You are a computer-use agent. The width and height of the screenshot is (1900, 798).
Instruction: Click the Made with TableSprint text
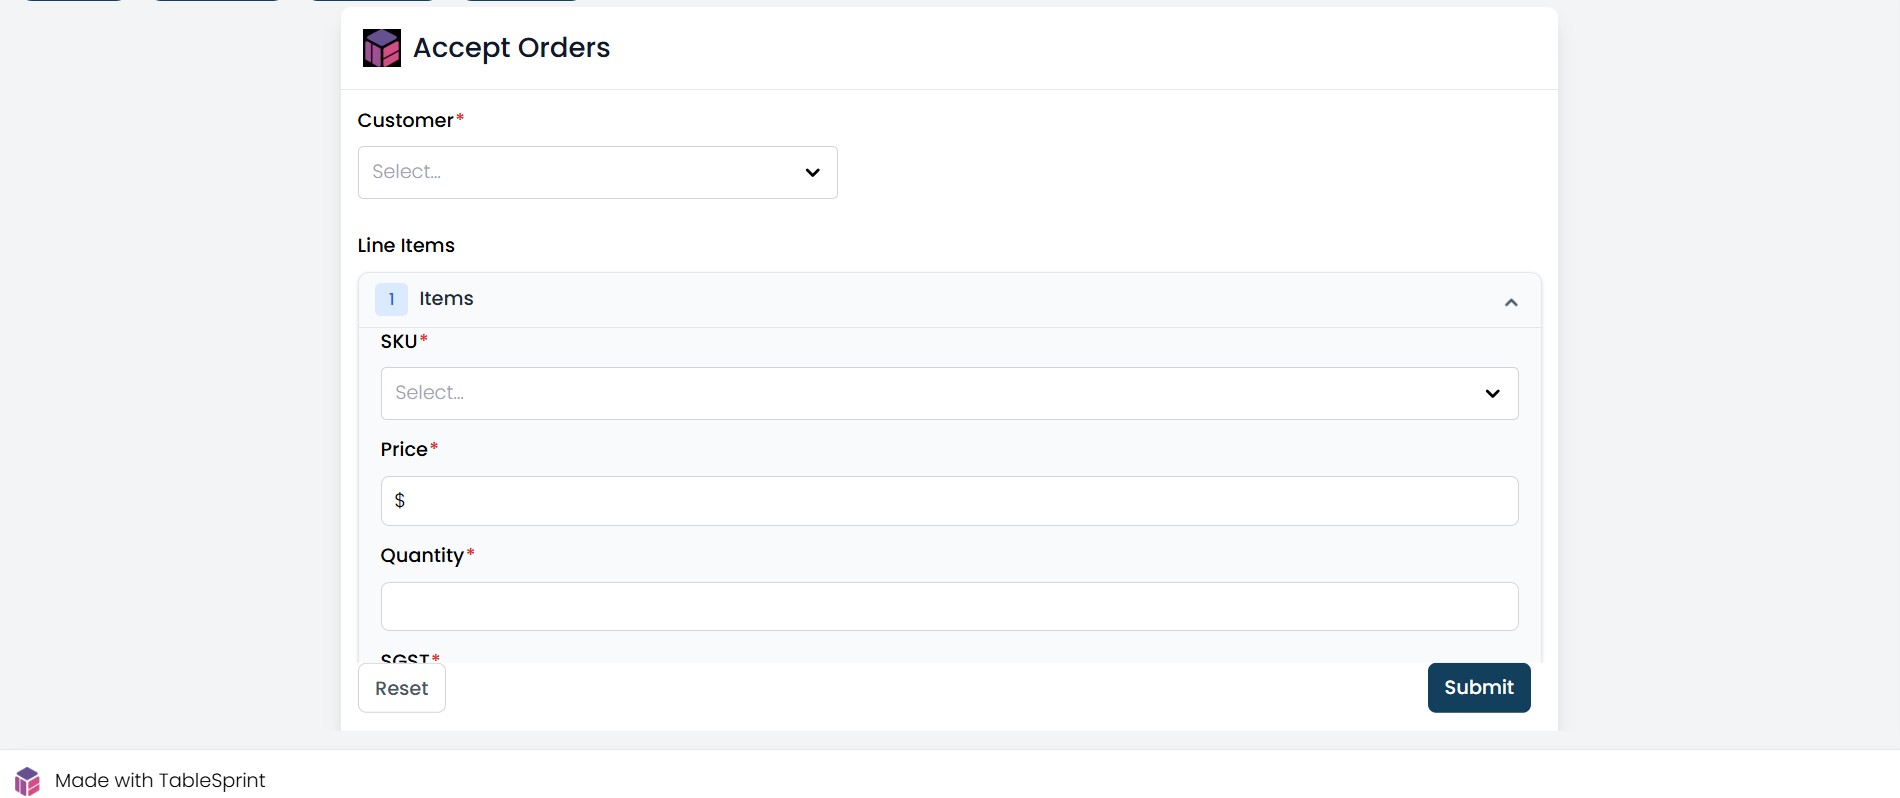(x=160, y=781)
